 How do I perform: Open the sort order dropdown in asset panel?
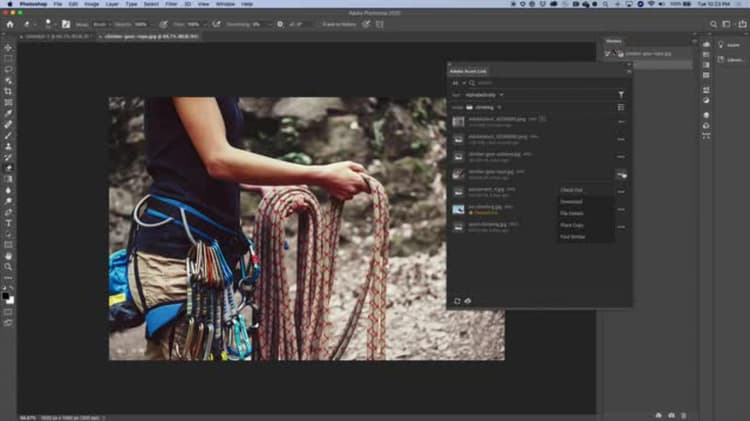coord(485,95)
